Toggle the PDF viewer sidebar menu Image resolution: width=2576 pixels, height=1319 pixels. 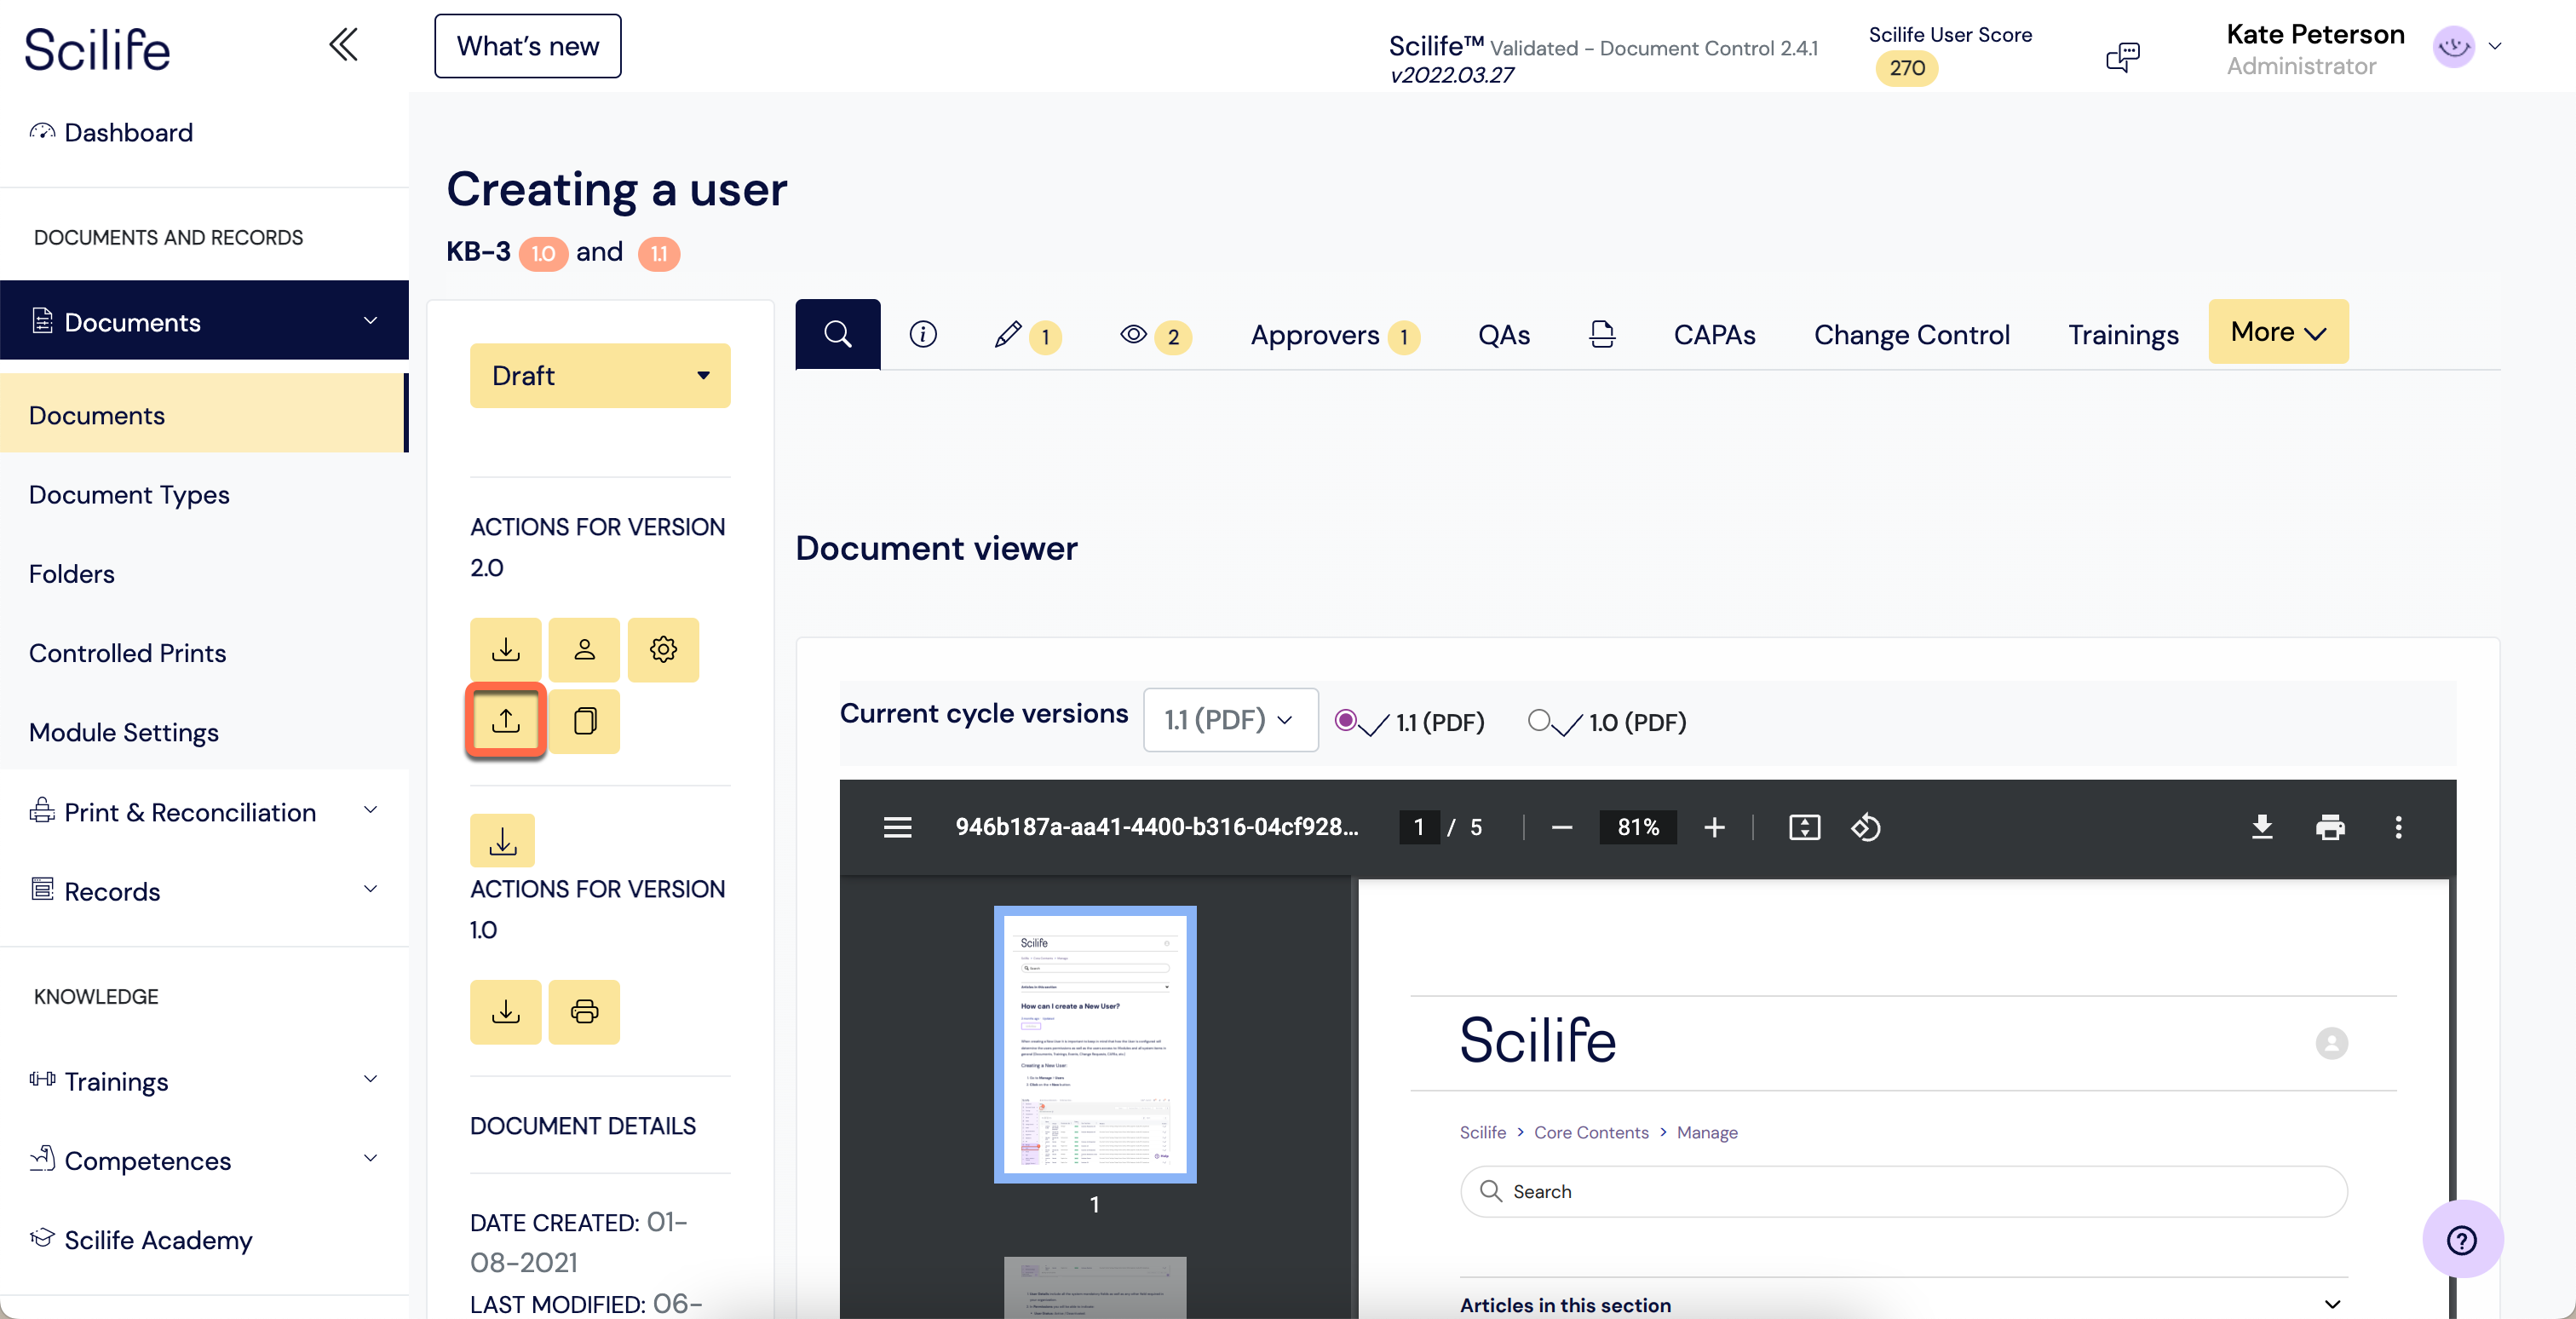[897, 827]
